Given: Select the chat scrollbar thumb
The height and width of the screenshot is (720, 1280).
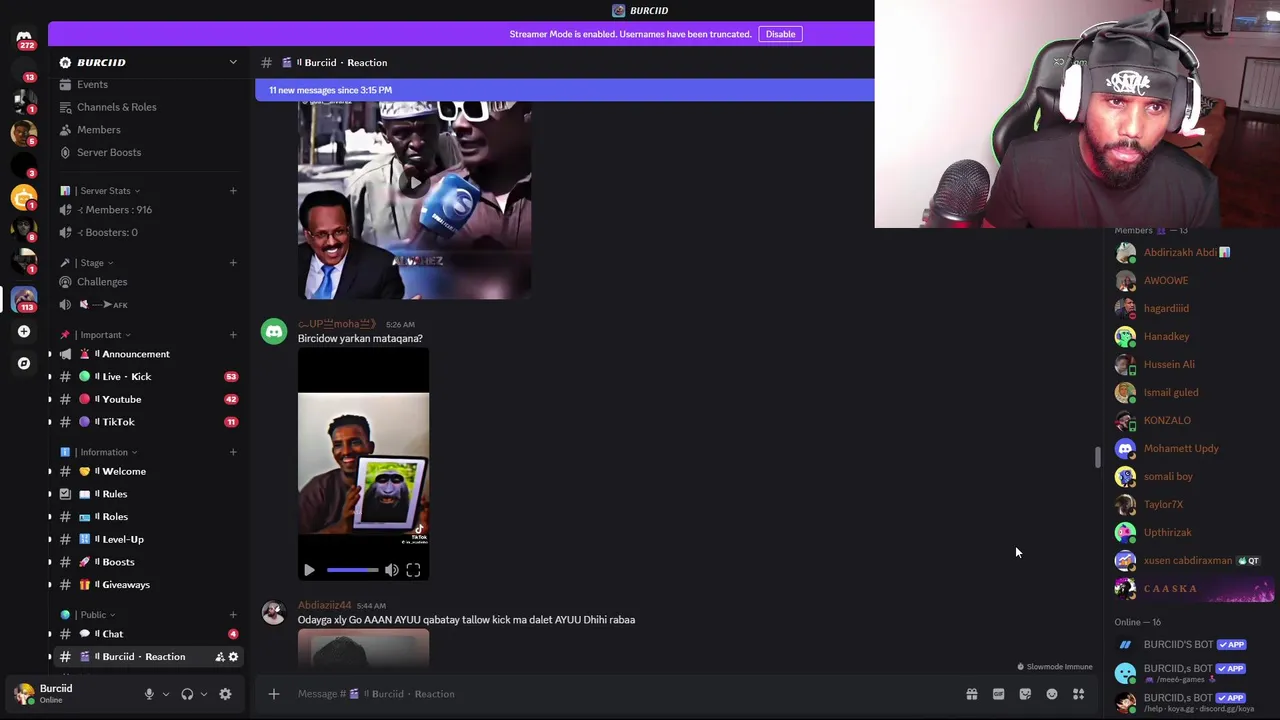Looking at the screenshot, I should (1097, 457).
